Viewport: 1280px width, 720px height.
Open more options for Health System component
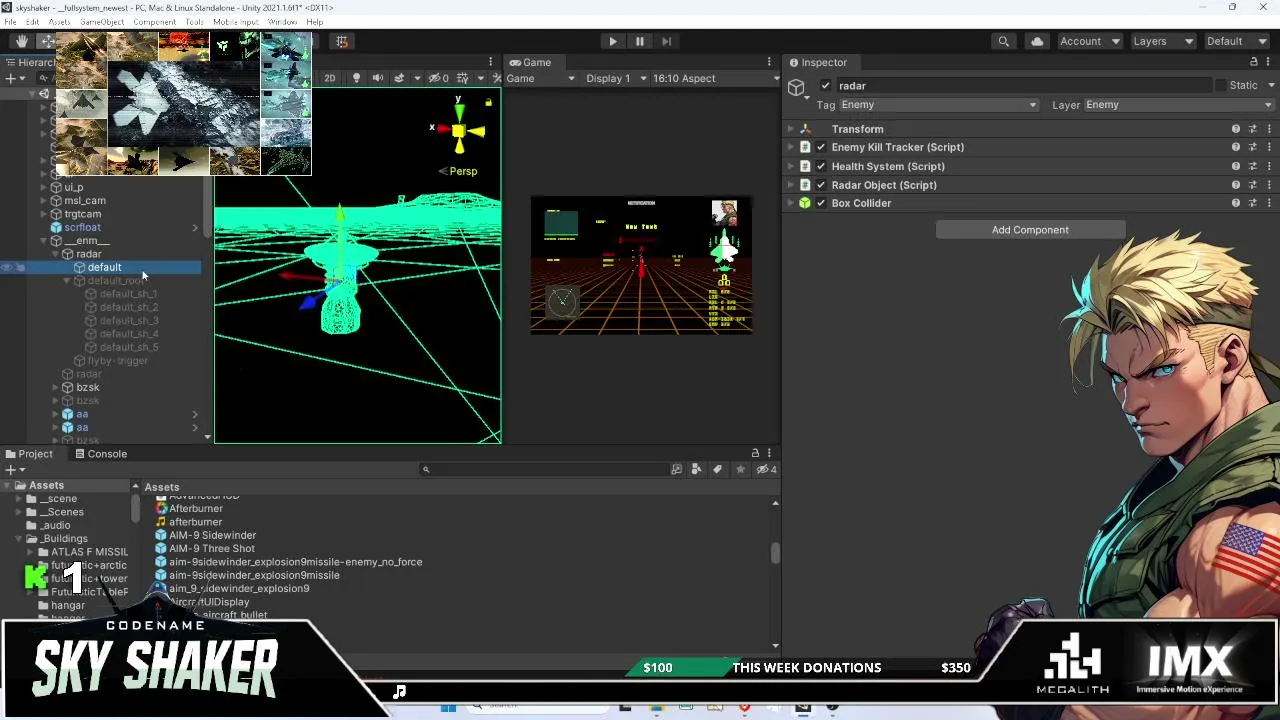click(x=1268, y=166)
